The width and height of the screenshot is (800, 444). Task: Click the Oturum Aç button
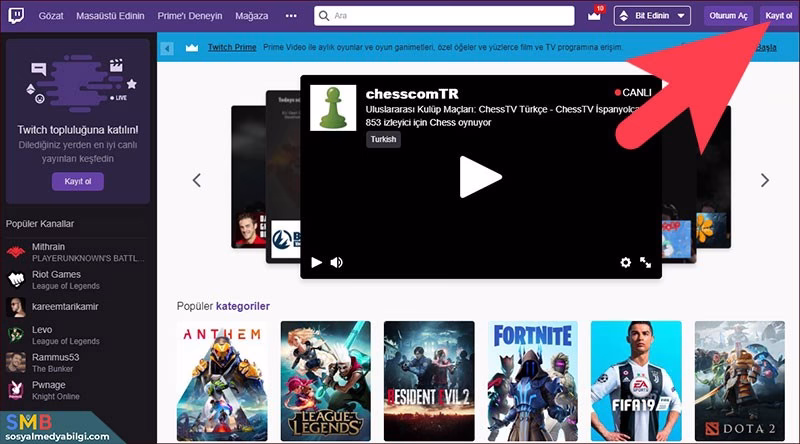click(728, 16)
